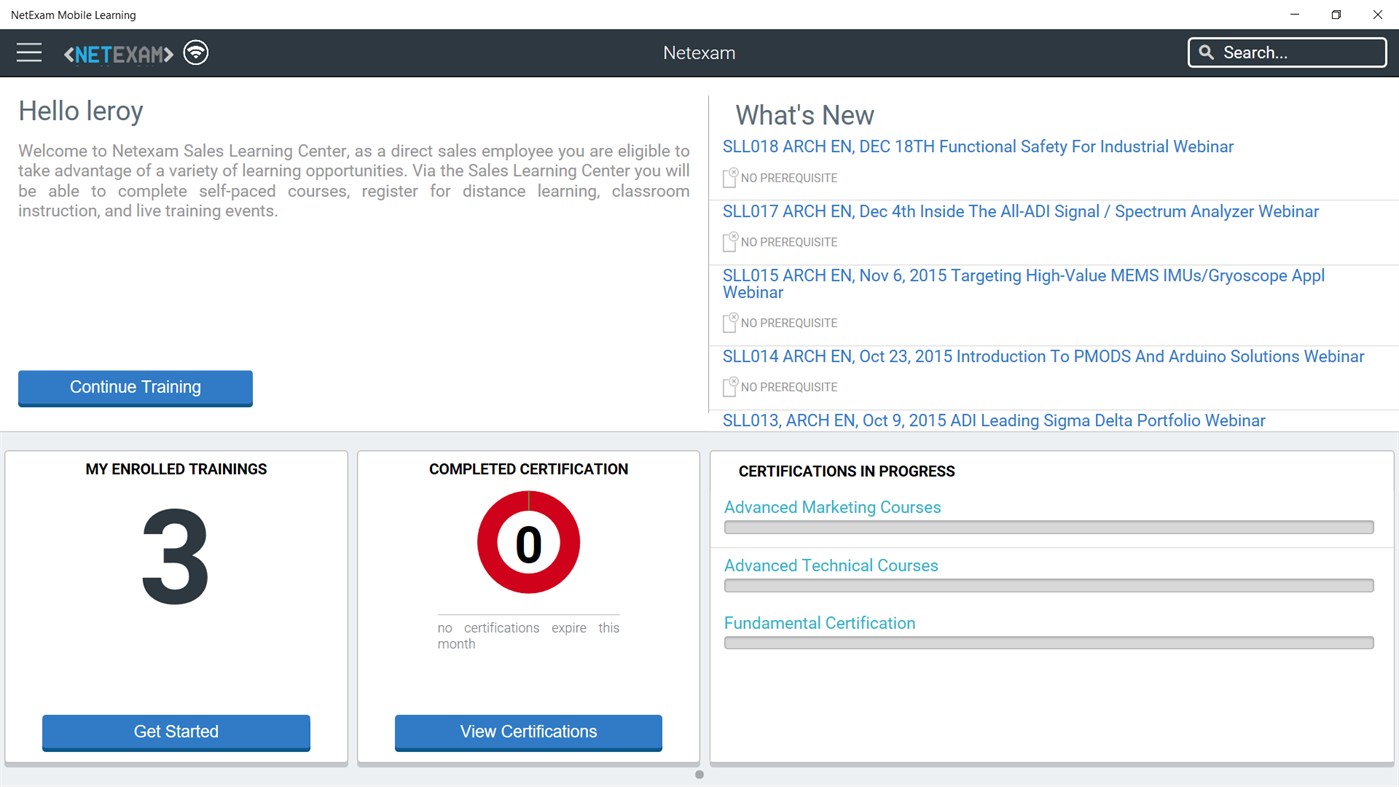Open SLL015 MEMS IMUs/Gyroscope Appl Webinar
Viewport: 1399px width, 787px height.
coord(1023,284)
